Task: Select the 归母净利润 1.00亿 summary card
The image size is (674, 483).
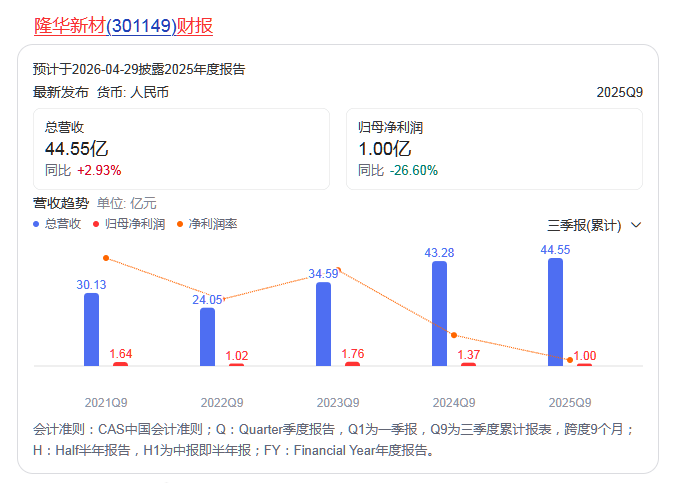Action: (x=494, y=149)
